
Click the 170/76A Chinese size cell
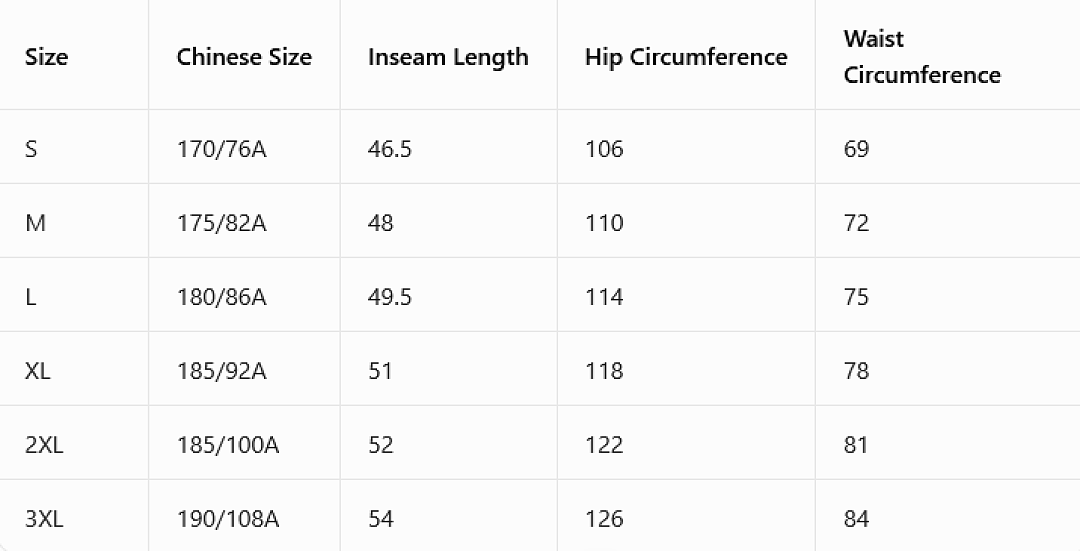pos(221,149)
